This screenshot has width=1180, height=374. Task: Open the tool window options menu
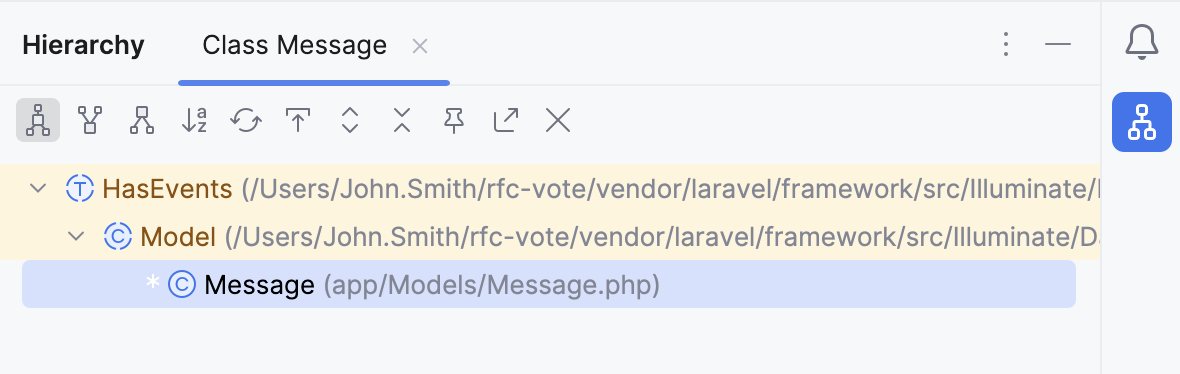pyautogui.click(x=1006, y=45)
